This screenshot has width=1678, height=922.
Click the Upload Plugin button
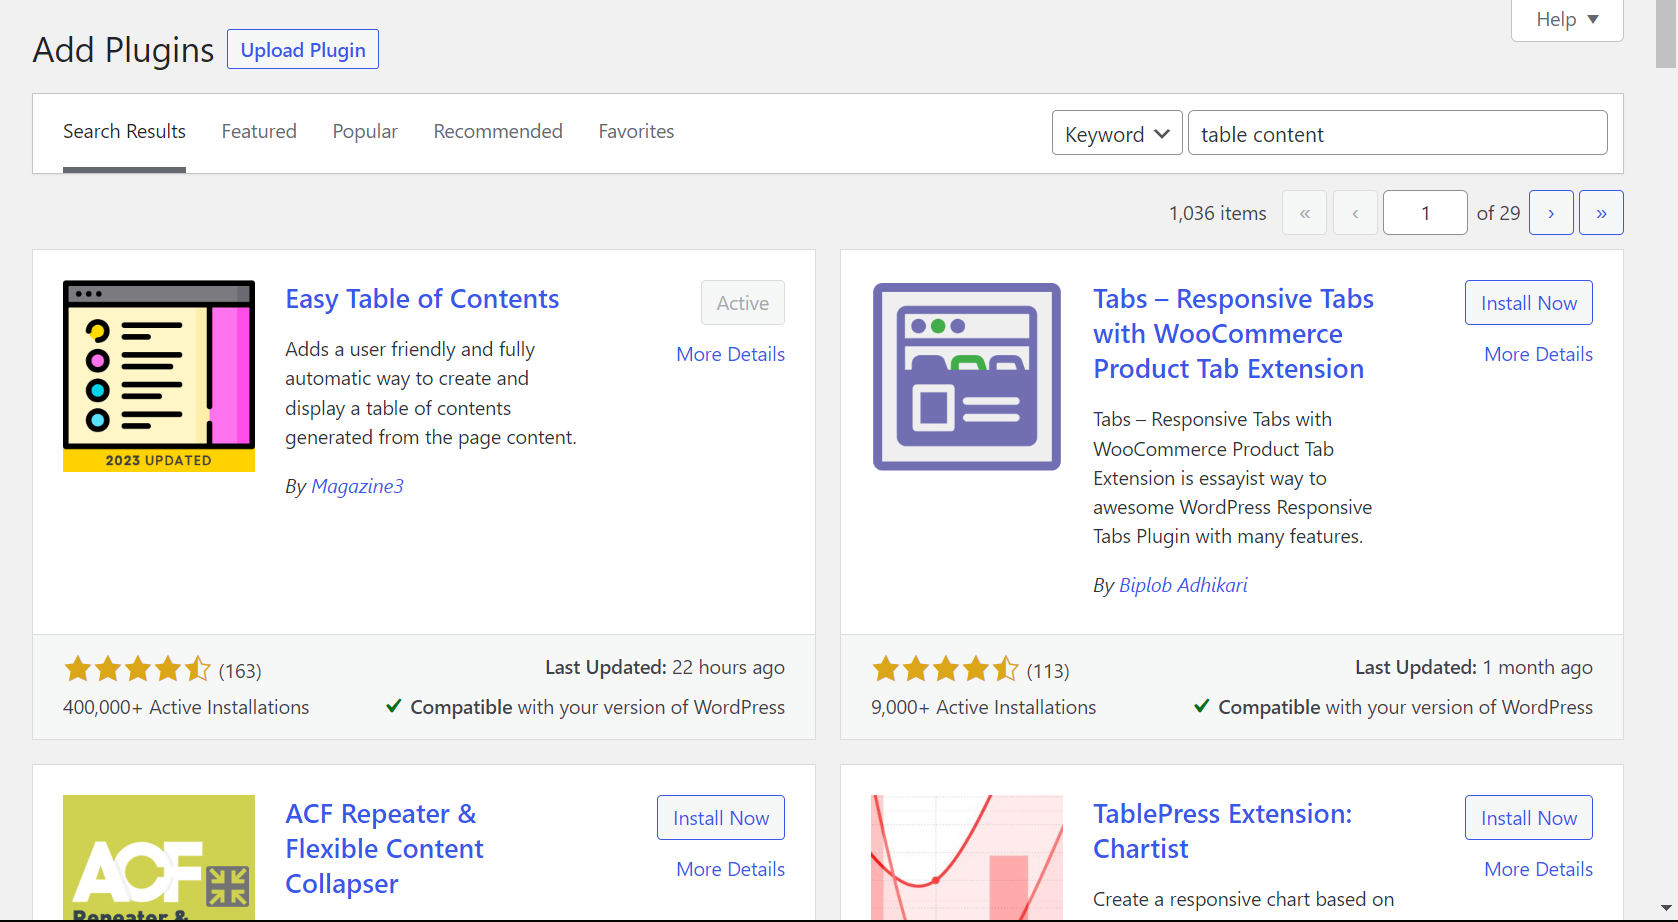[x=303, y=49]
